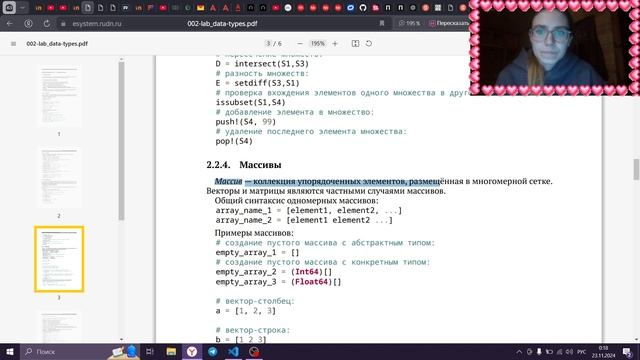Open the red round app on taskbar
Viewport: 640px width, 360px height.
254,351
